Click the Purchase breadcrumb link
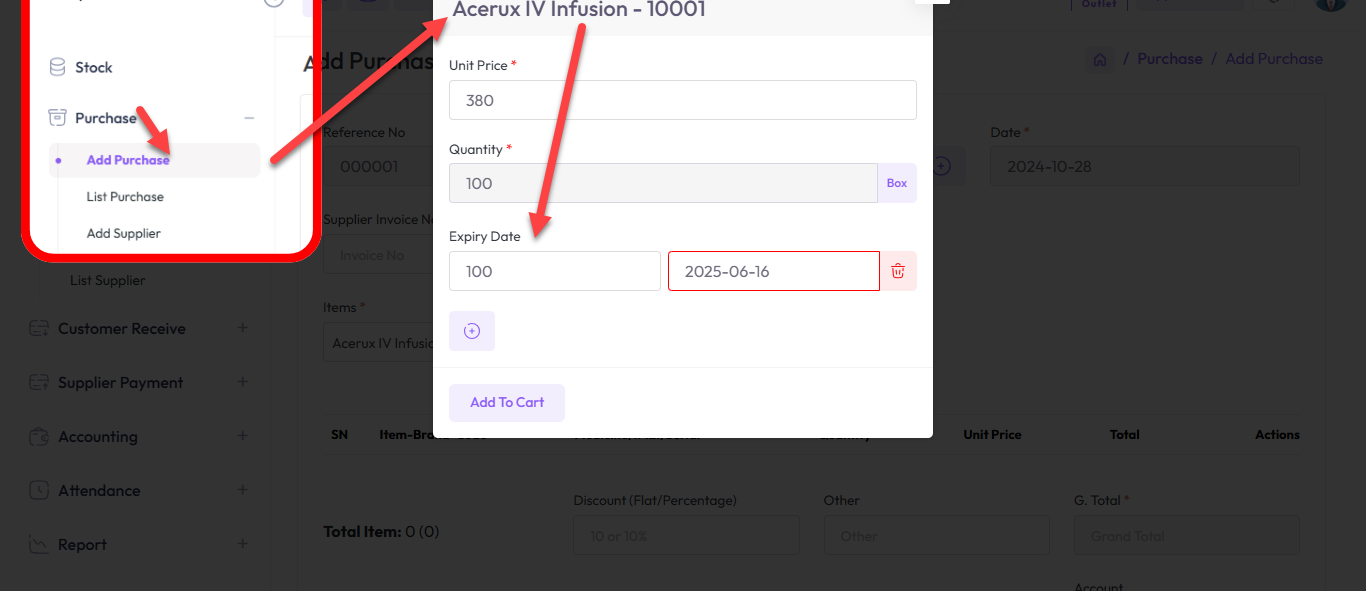 pyautogui.click(x=1169, y=59)
